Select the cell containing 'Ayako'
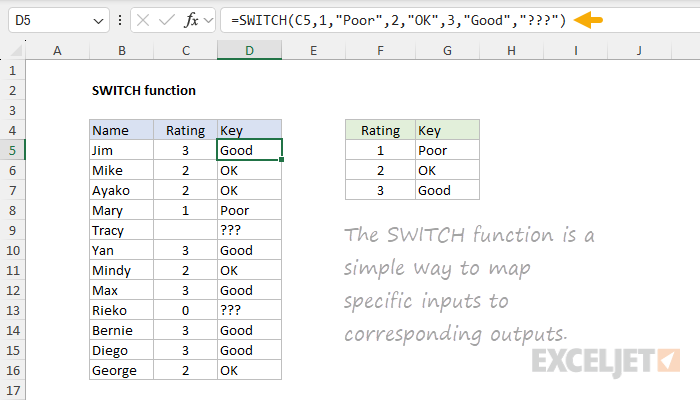700x400 pixels. tap(121, 190)
